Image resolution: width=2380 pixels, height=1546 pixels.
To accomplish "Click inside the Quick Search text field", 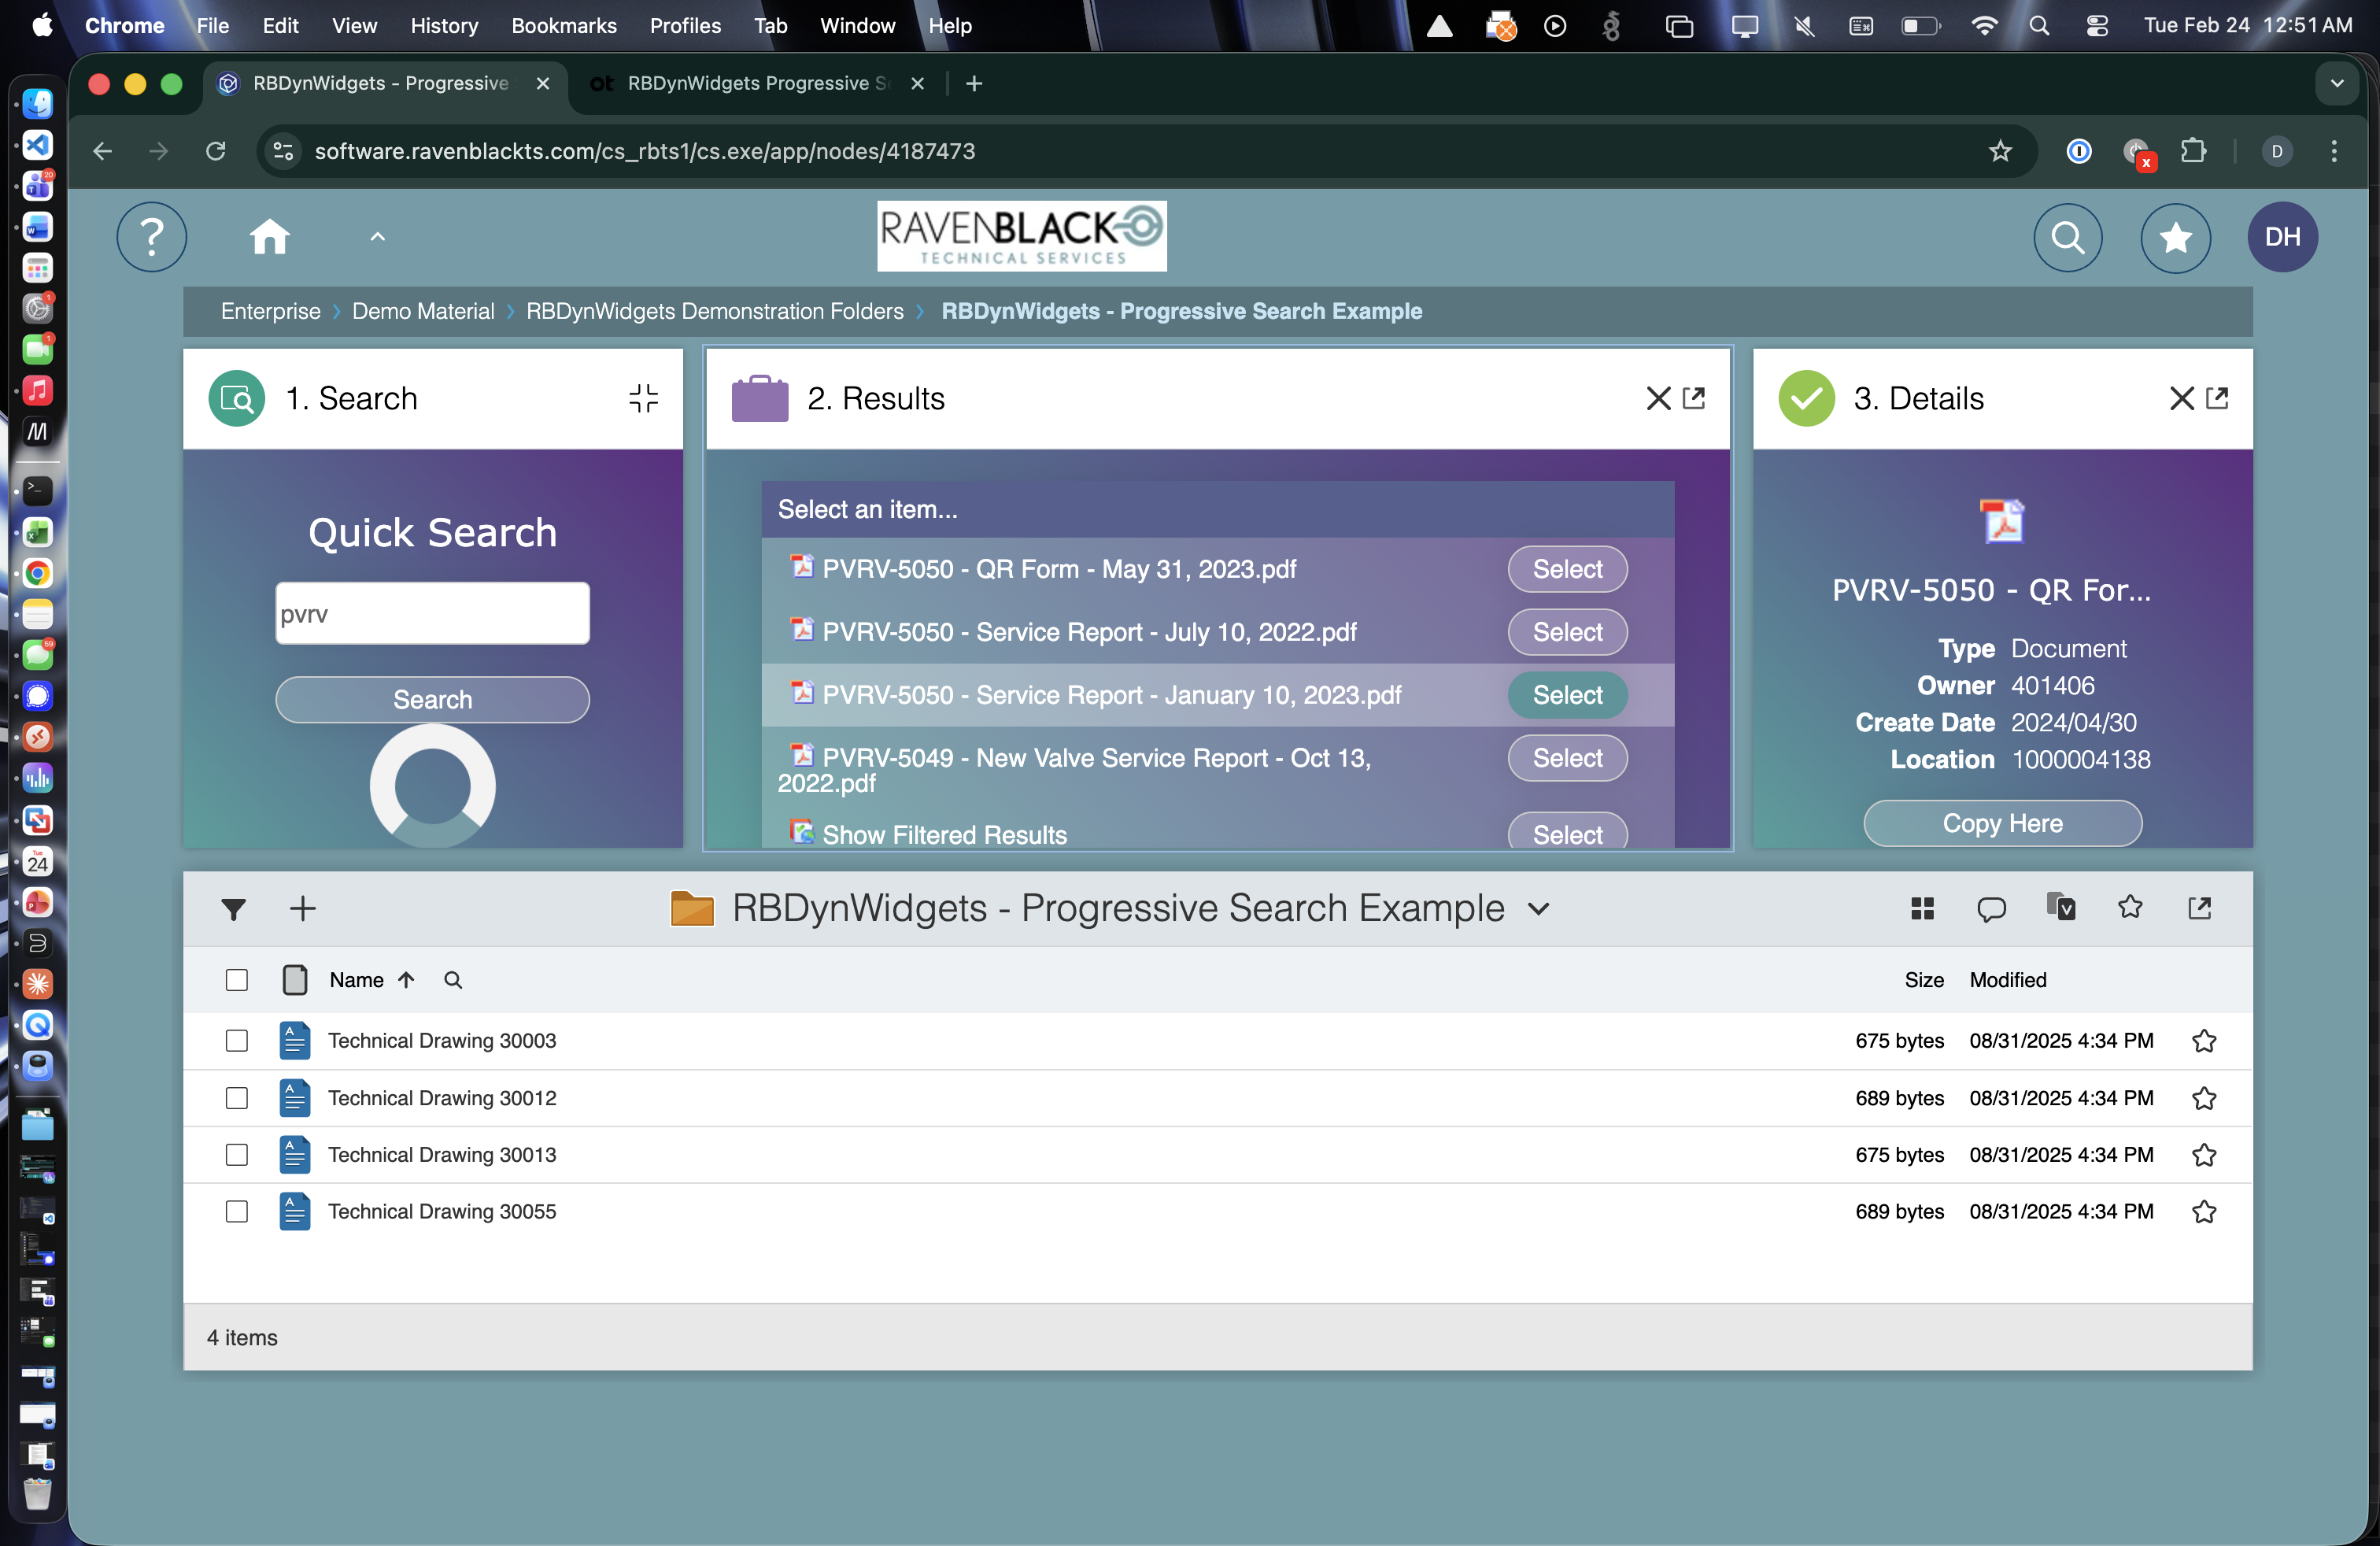I will pyautogui.click(x=432, y=613).
